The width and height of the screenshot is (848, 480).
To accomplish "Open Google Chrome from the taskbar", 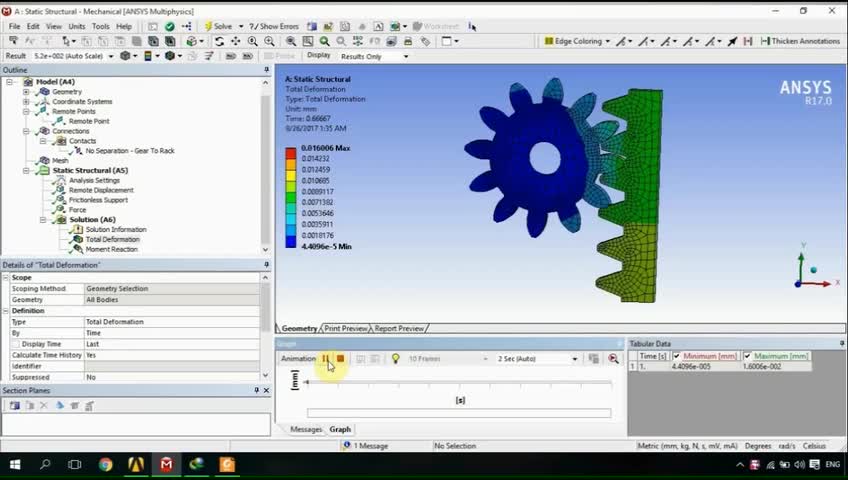I will pos(105,464).
